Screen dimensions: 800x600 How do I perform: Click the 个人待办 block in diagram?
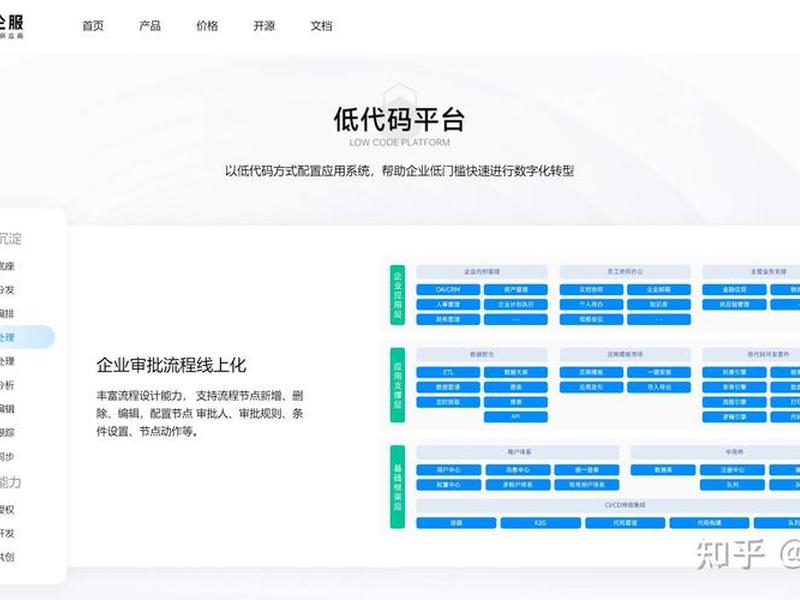(591, 305)
